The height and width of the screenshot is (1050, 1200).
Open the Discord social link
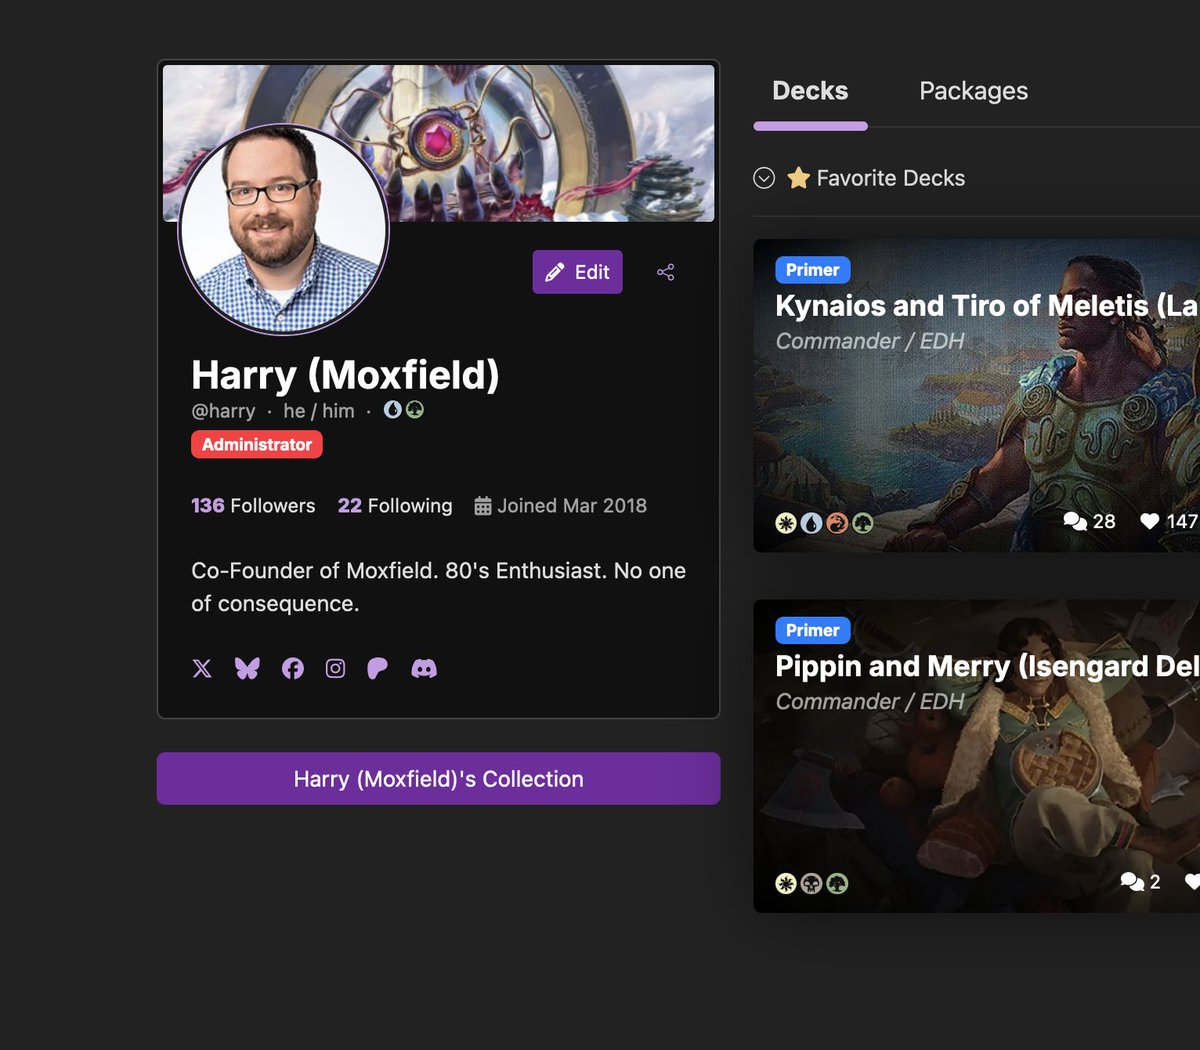424,668
